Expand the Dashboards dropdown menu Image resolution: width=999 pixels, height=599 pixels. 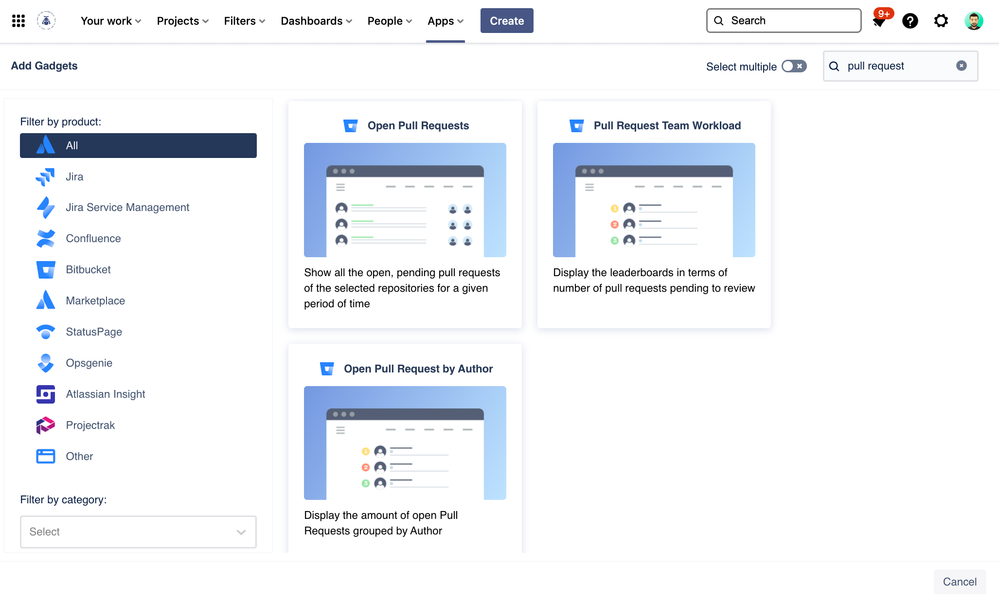tap(317, 21)
